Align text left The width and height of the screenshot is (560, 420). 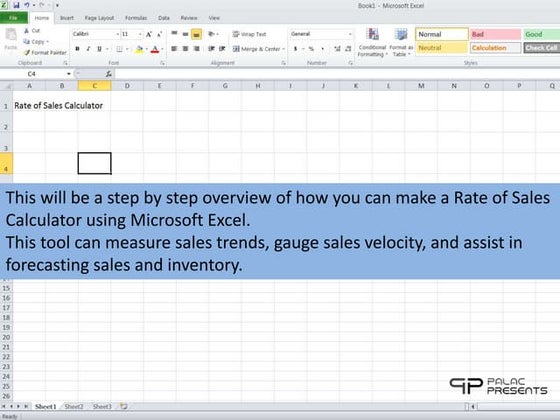[174, 49]
